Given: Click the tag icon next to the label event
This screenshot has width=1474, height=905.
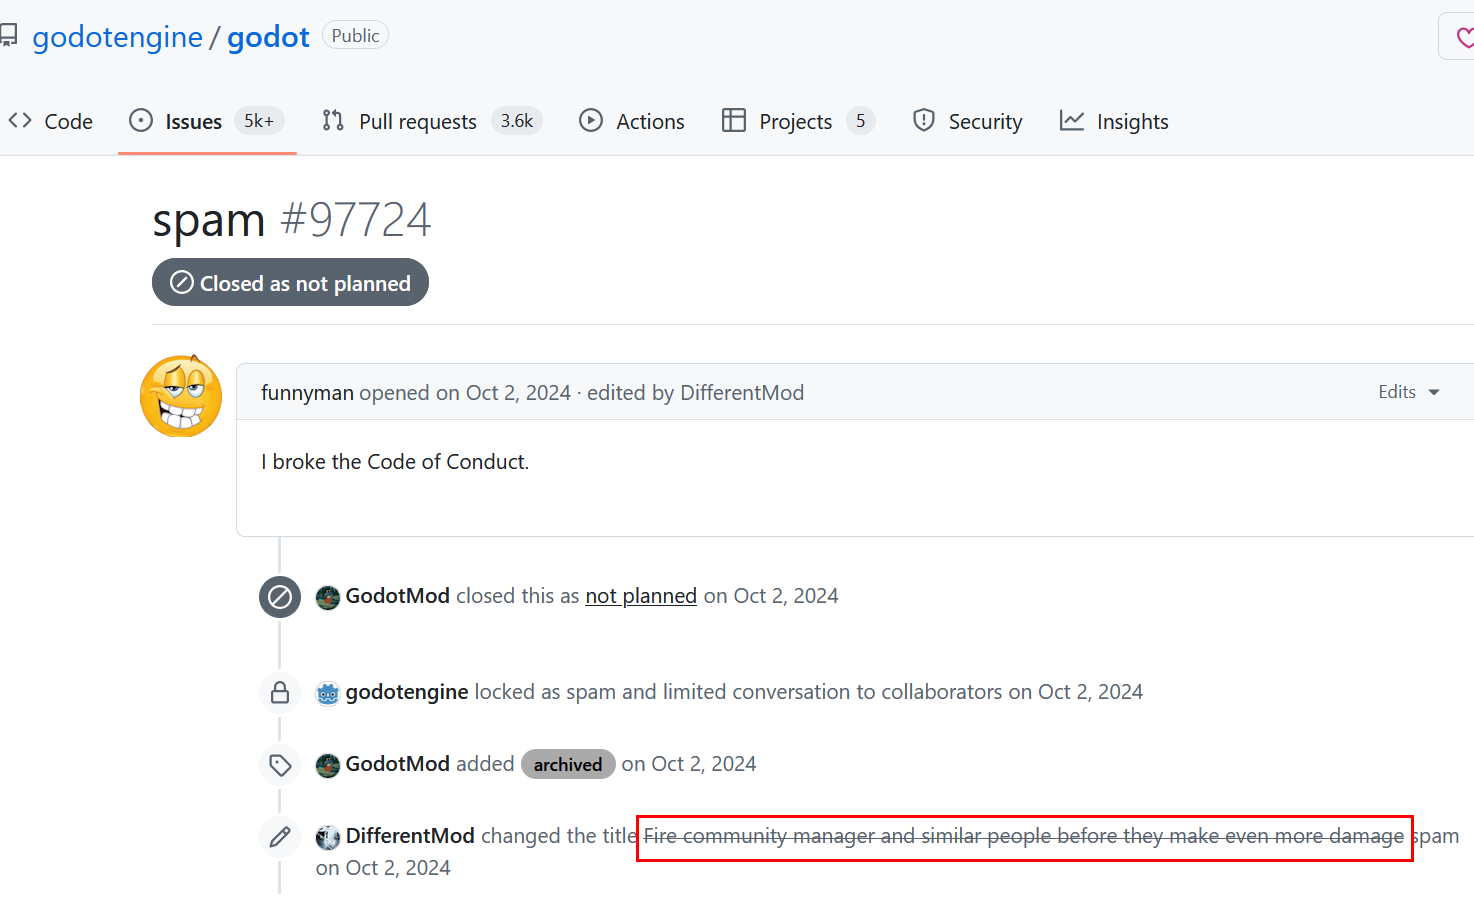Looking at the screenshot, I should [x=279, y=764].
